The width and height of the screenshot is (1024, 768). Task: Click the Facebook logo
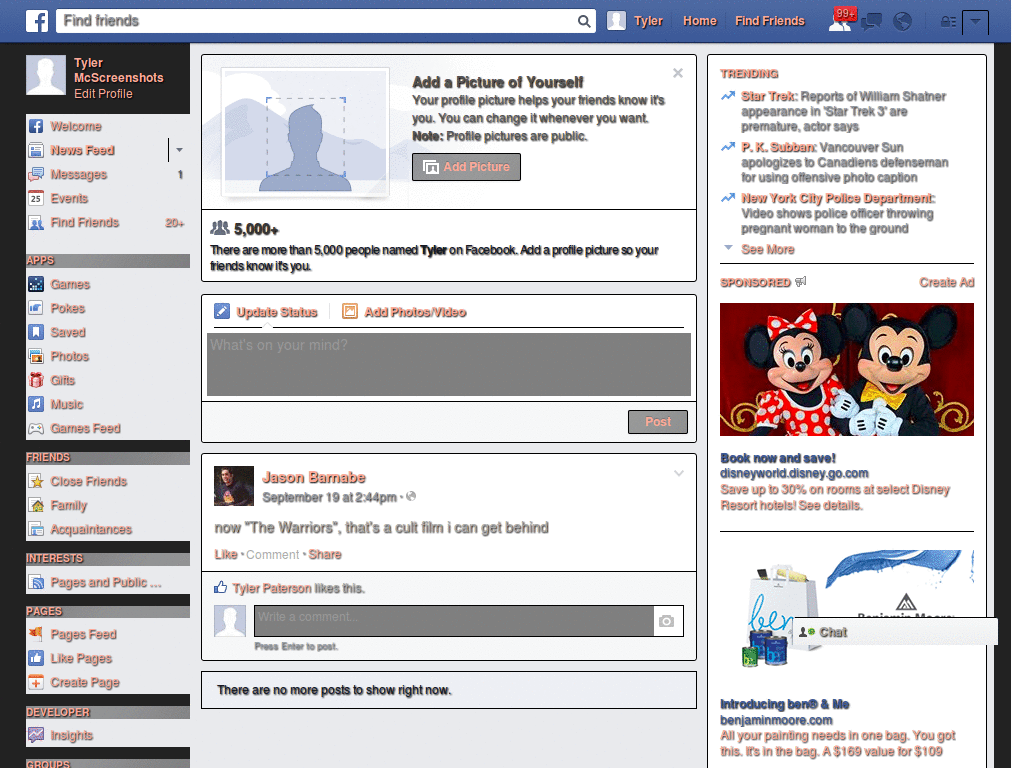coord(37,20)
